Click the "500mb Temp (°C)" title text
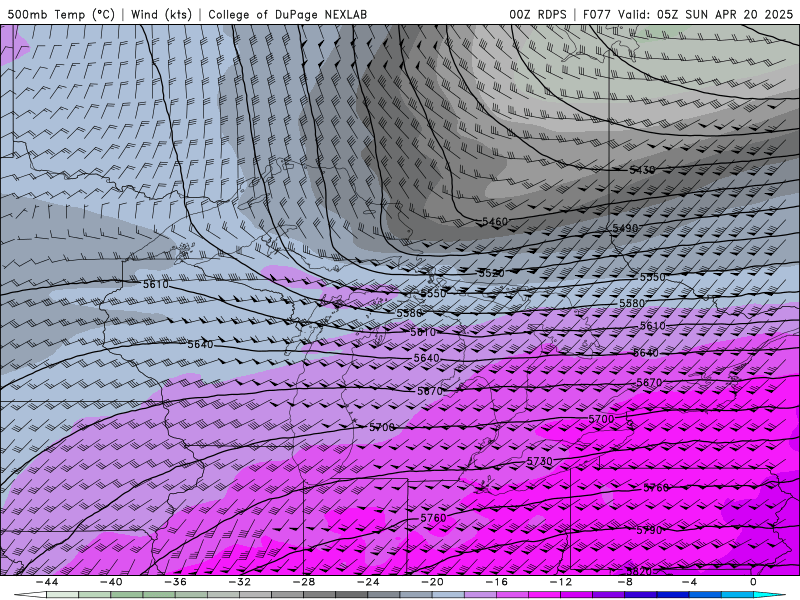 point(61,14)
